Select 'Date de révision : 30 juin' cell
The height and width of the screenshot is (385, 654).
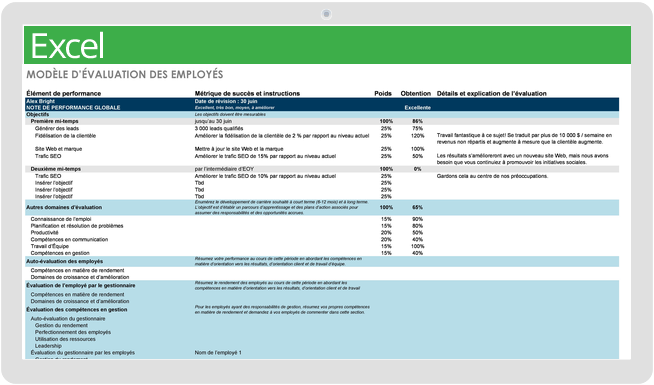coord(226,101)
